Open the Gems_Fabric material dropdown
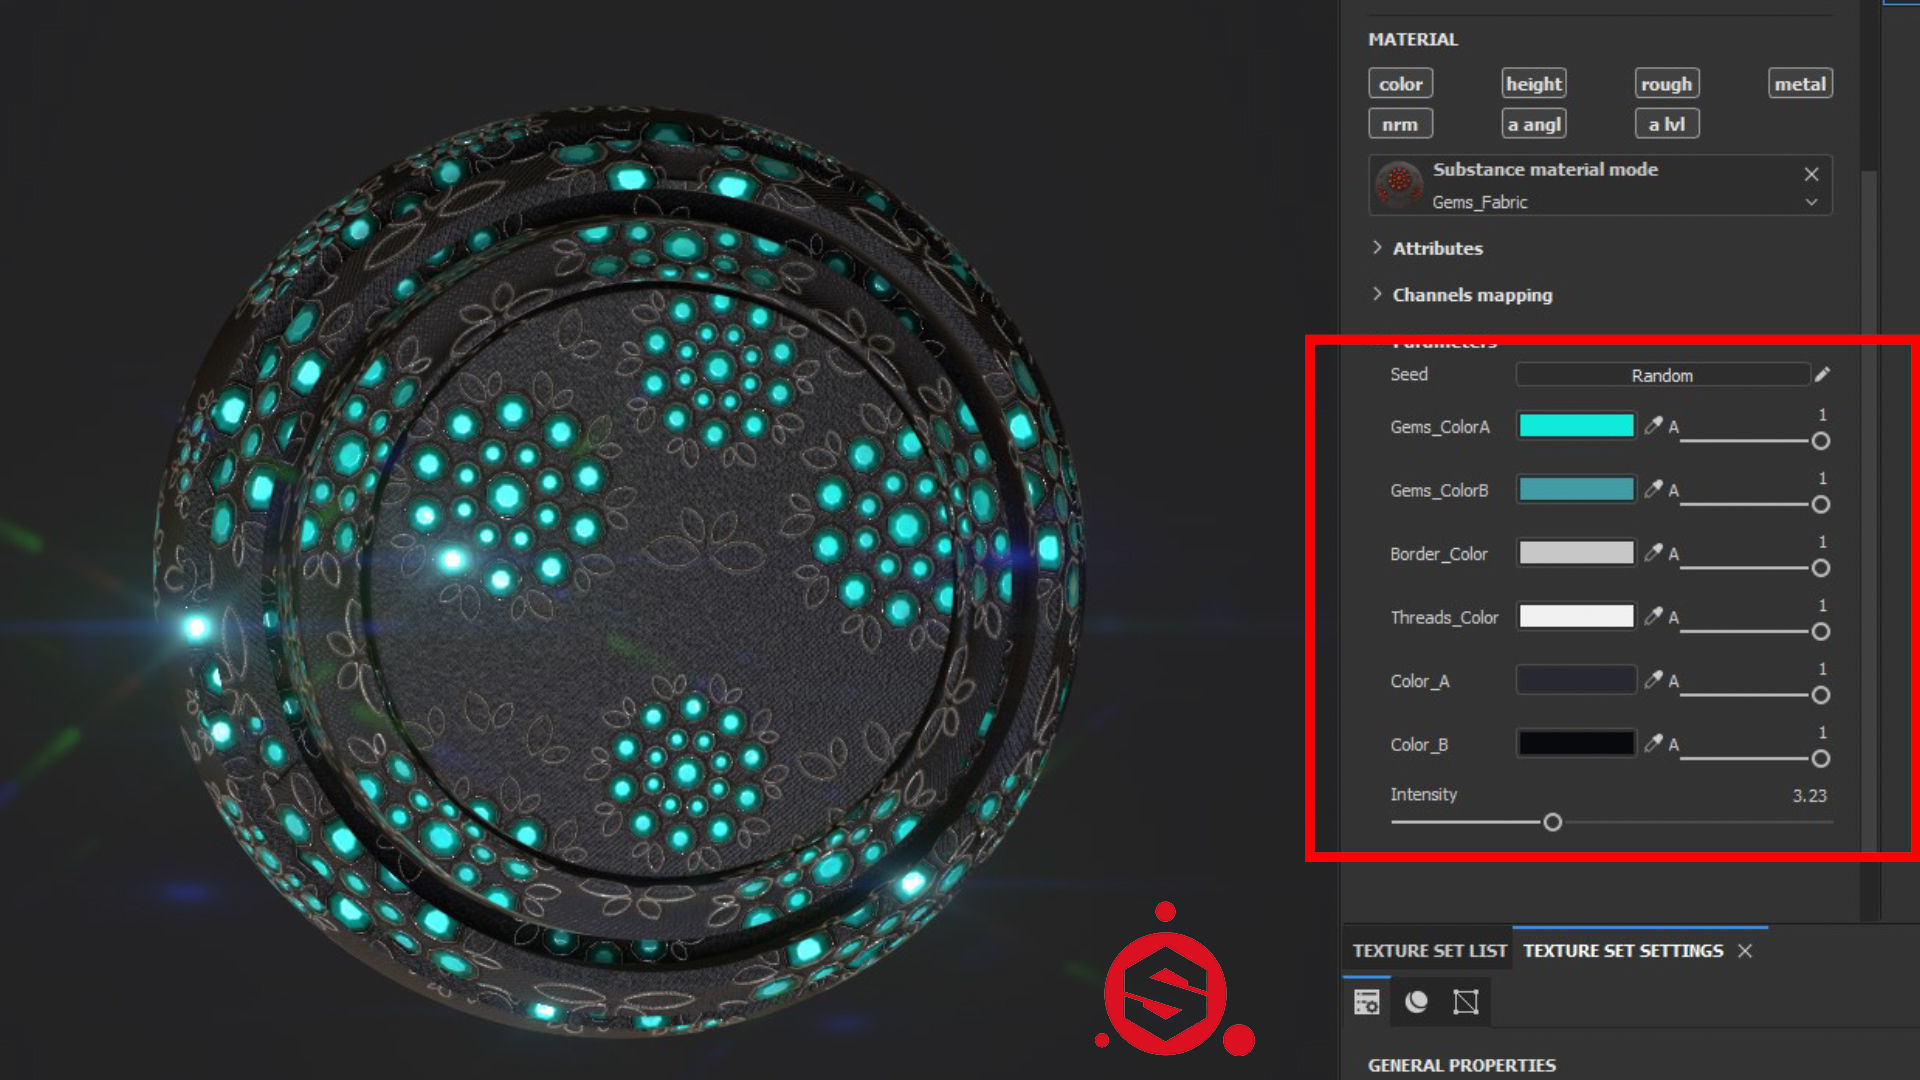1920x1080 pixels. point(1811,201)
